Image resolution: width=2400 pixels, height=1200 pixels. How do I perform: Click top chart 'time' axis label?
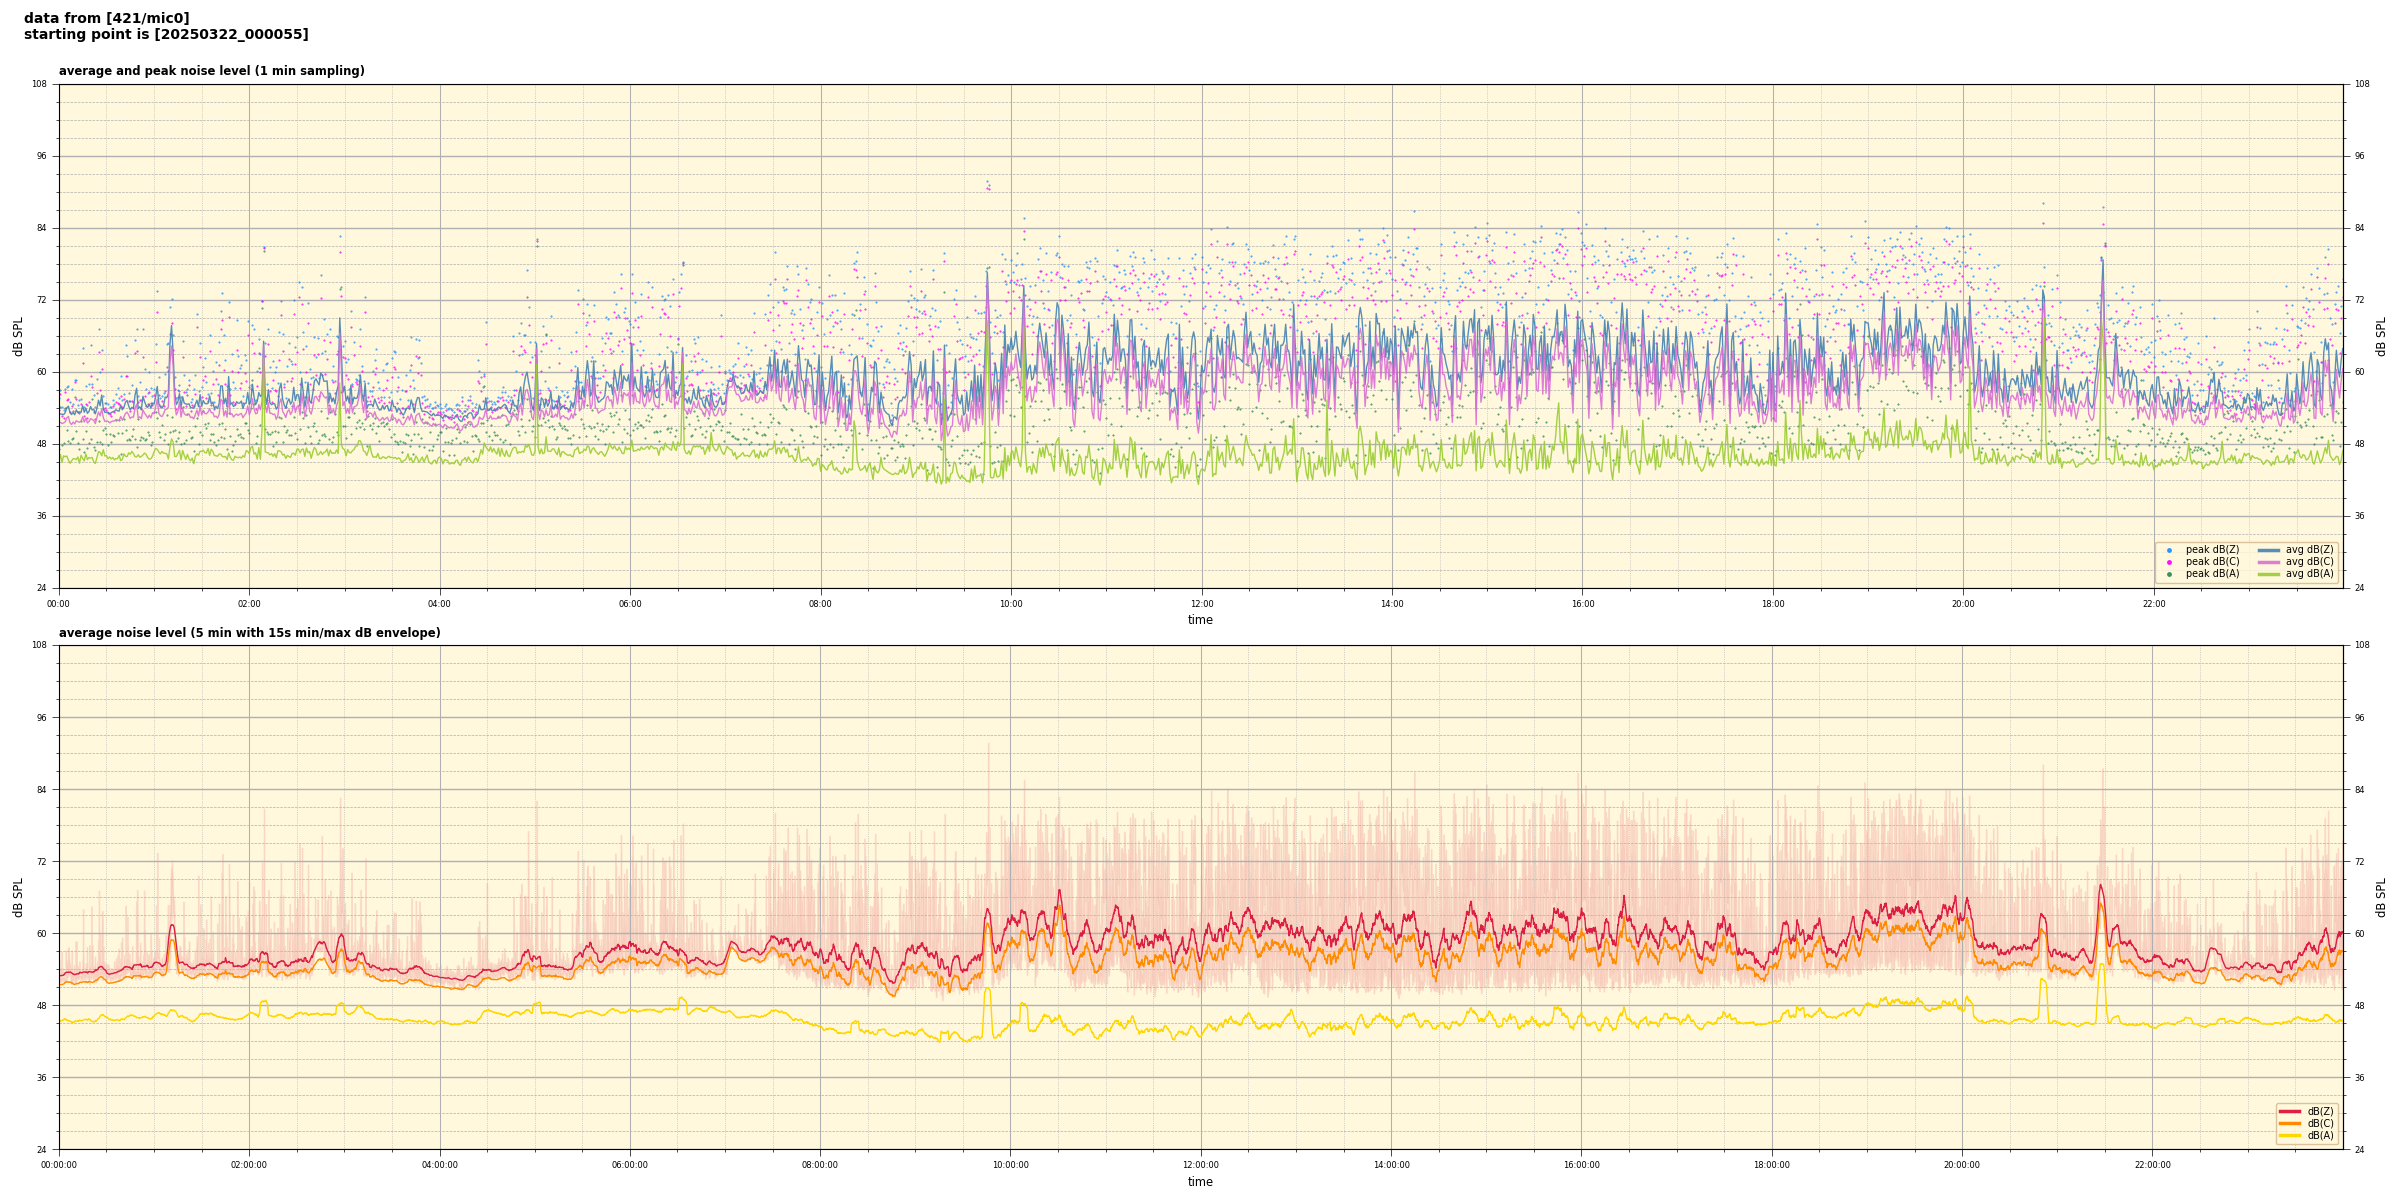(x=1200, y=620)
